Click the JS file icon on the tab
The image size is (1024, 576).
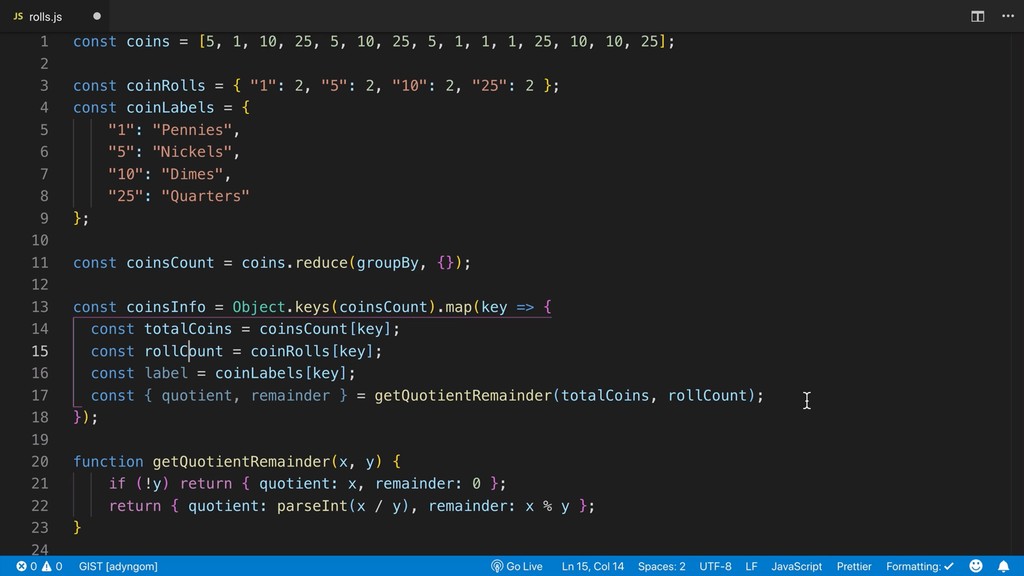18,16
